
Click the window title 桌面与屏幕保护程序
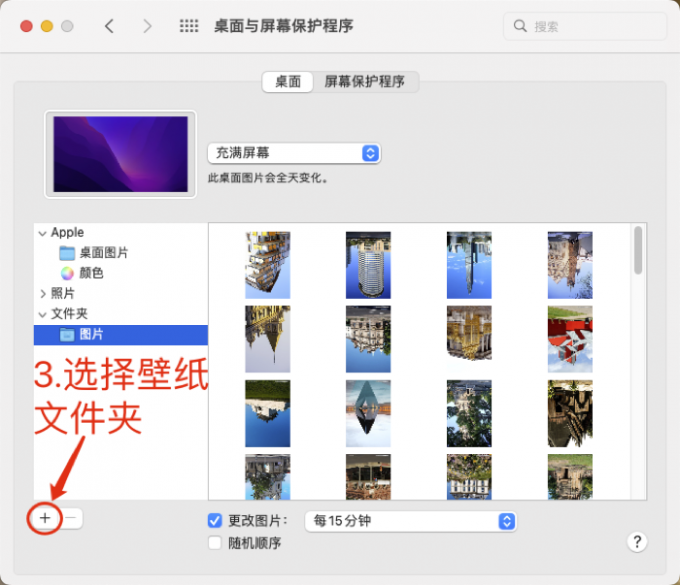coord(284,26)
